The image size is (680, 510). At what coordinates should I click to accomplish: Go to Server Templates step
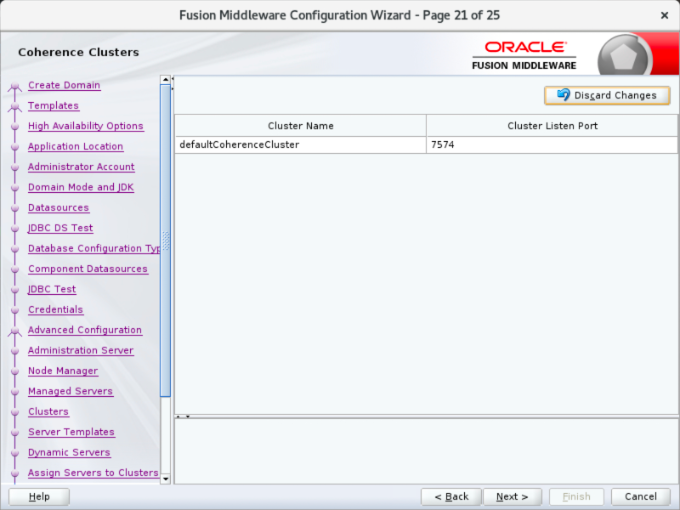tap(71, 432)
